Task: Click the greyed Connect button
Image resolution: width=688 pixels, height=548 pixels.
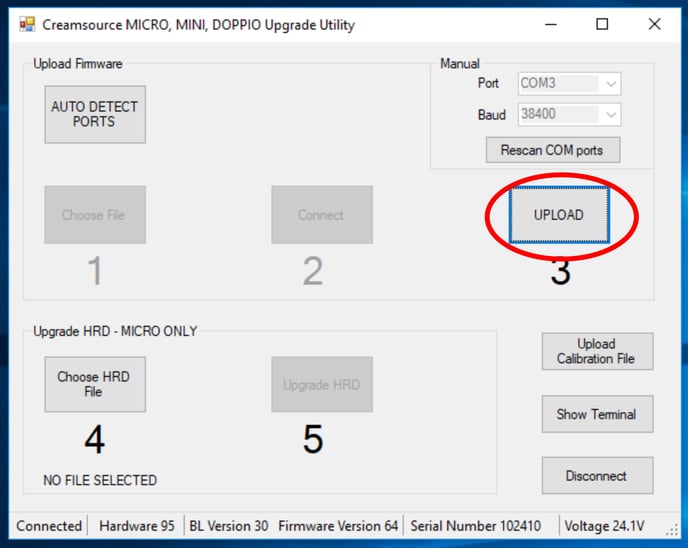Action: point(322,215)
